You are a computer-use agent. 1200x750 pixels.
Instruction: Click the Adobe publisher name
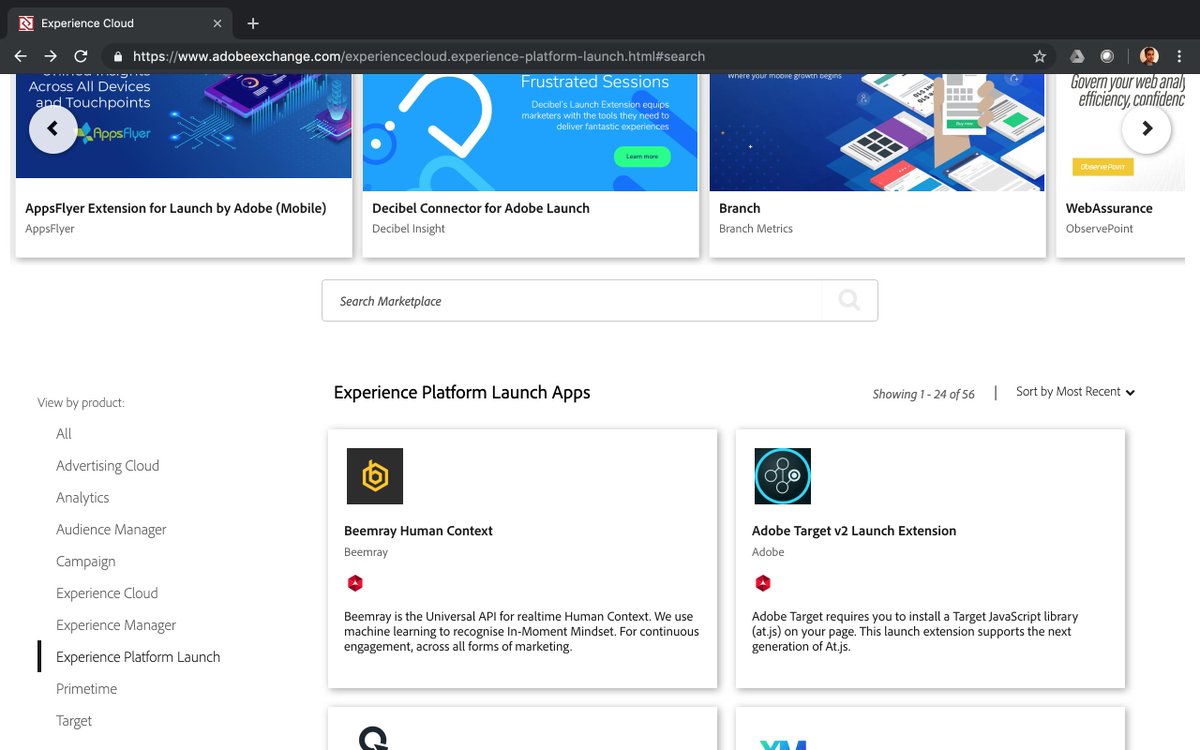(x=768, y=552)
